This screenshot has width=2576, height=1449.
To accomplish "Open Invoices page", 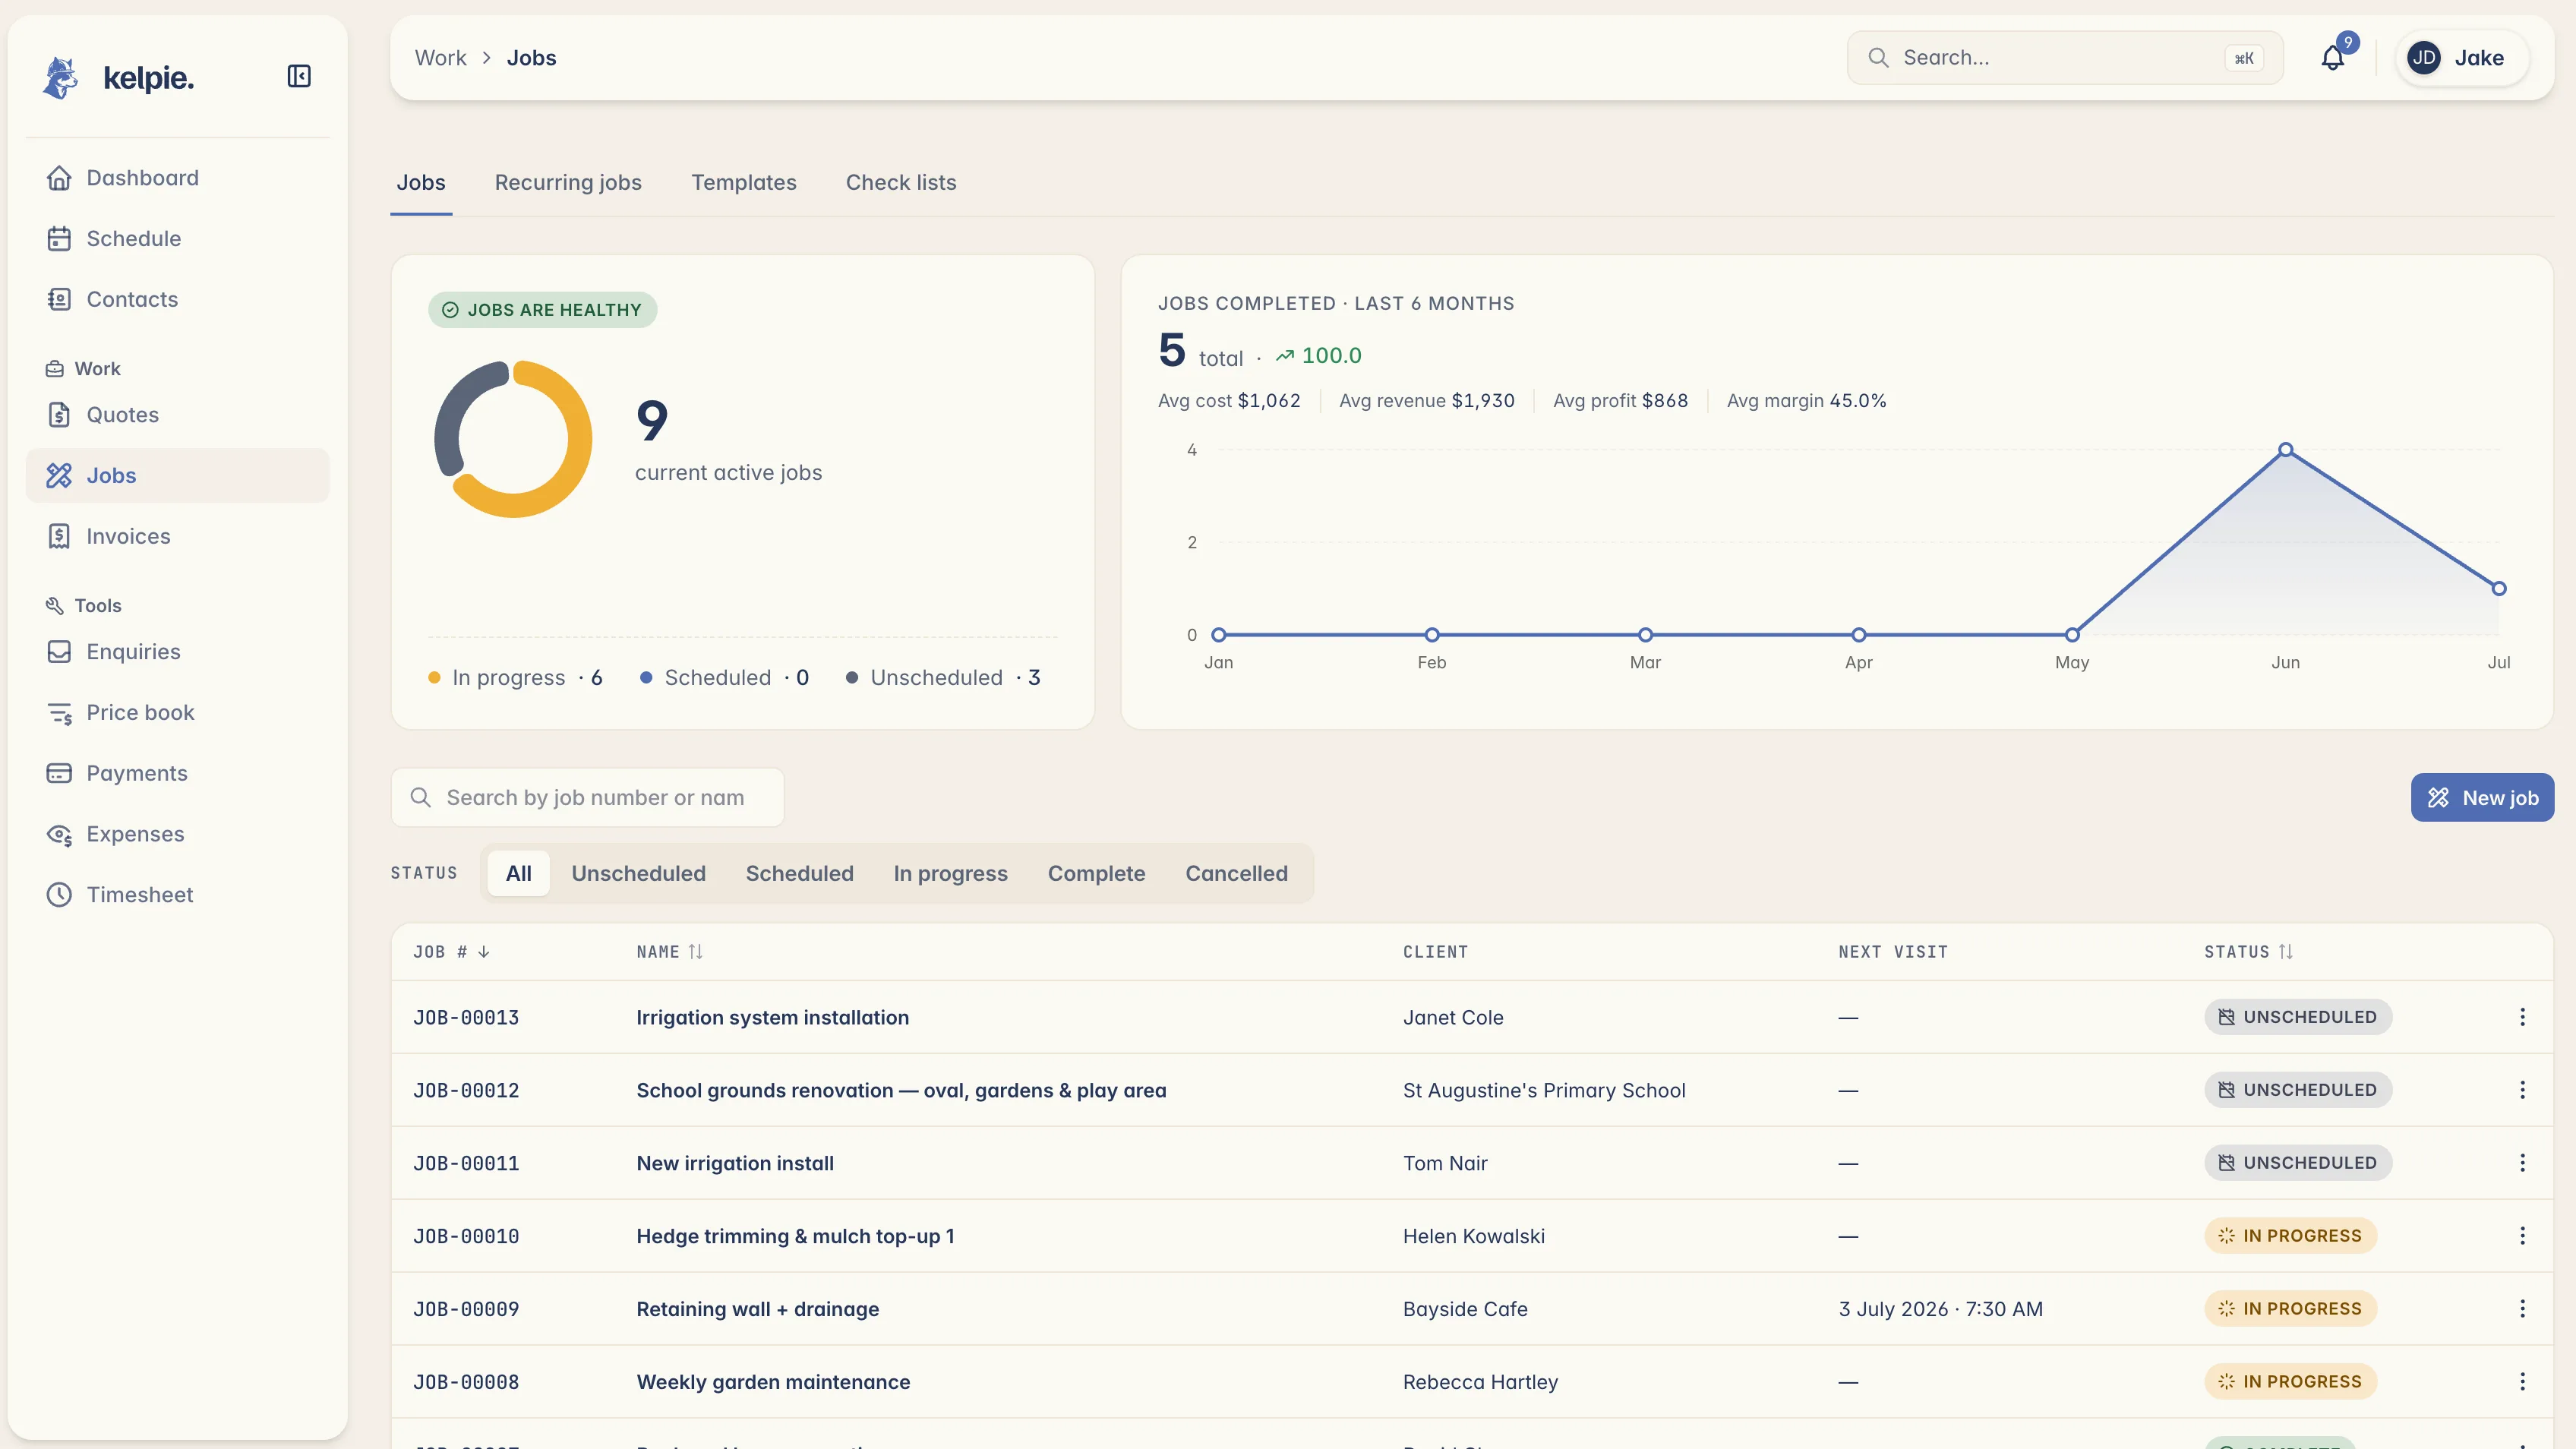I will (177, 536).
